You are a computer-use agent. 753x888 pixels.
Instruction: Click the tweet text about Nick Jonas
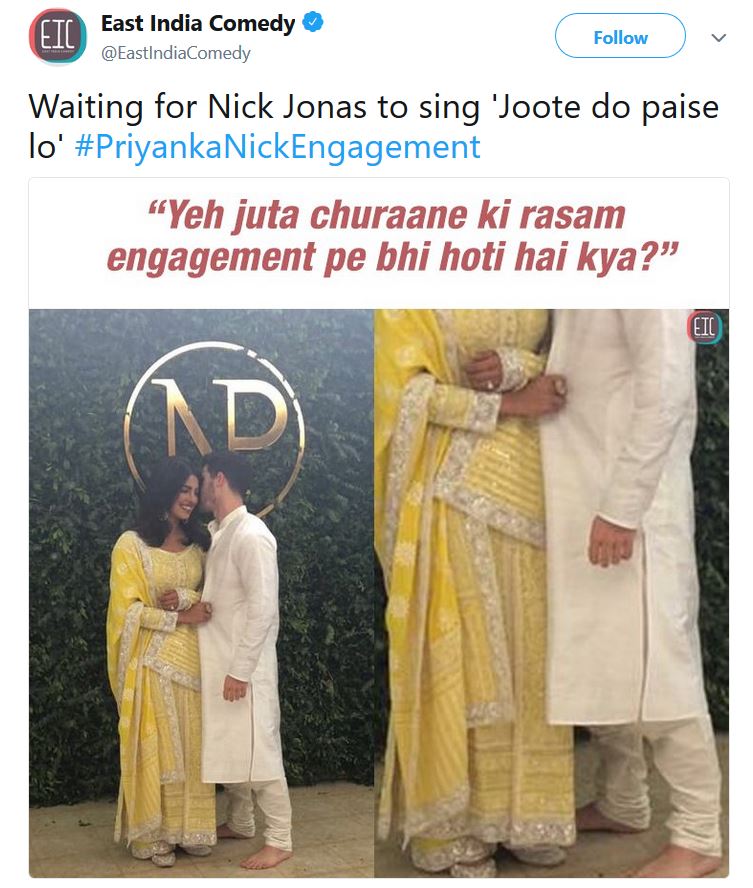click(x=374, y=126)
